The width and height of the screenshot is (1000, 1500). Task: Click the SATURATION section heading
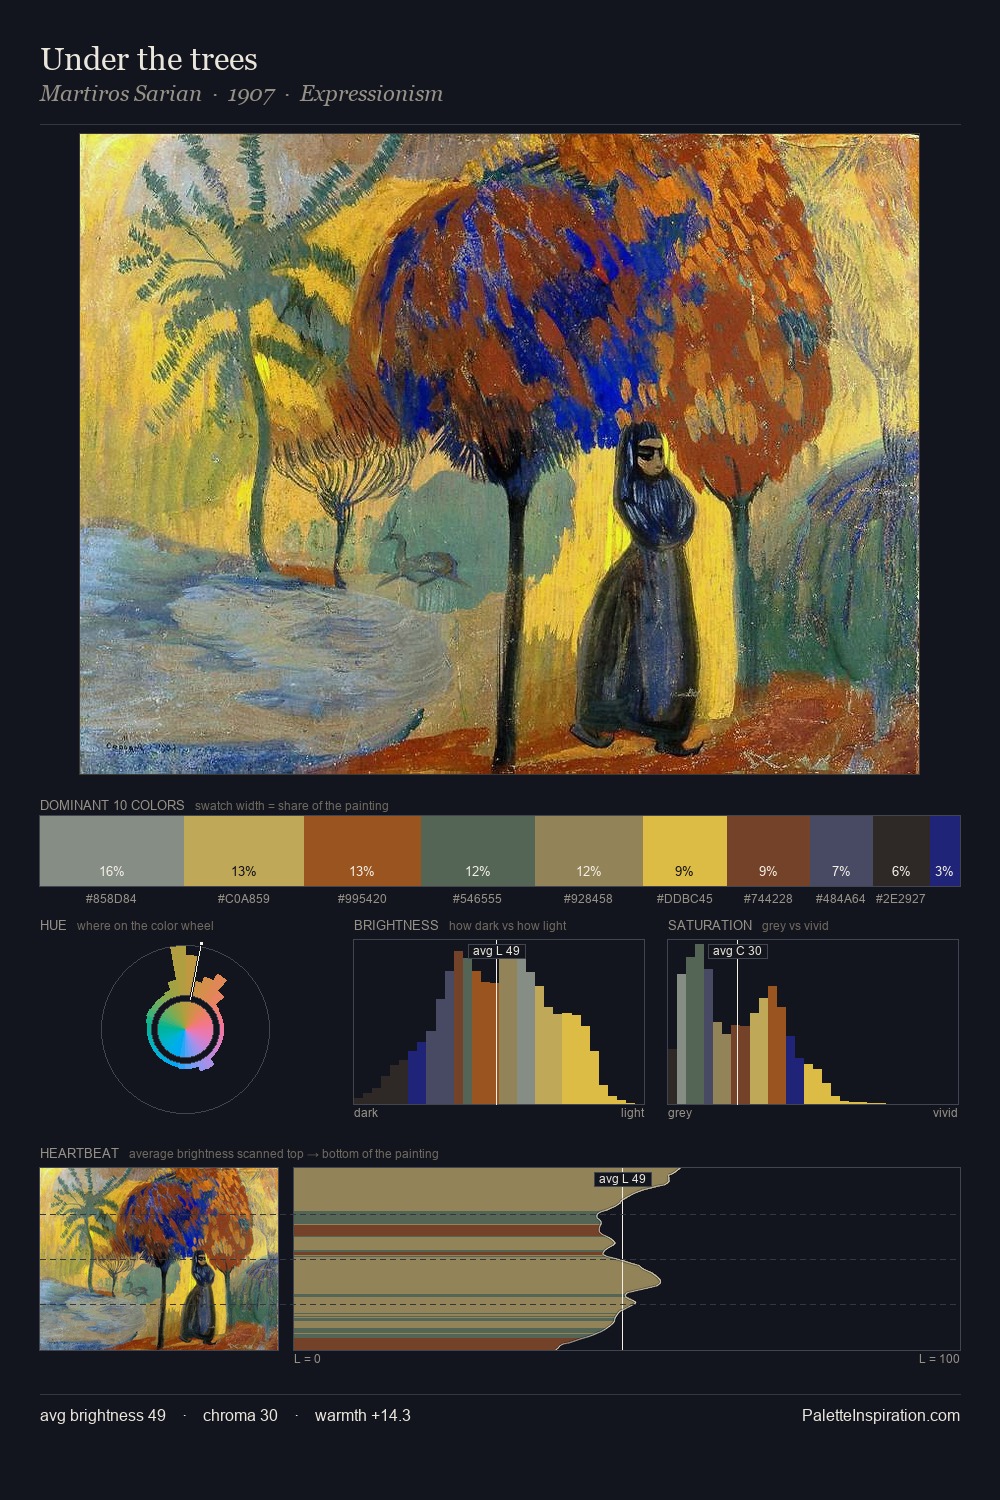pyautogui.click(x=710, y=925)
